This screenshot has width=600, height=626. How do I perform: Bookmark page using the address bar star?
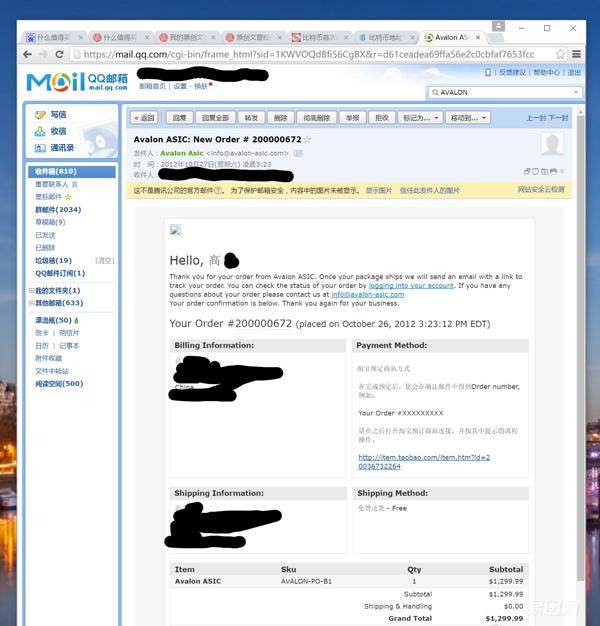click(561, 54)
